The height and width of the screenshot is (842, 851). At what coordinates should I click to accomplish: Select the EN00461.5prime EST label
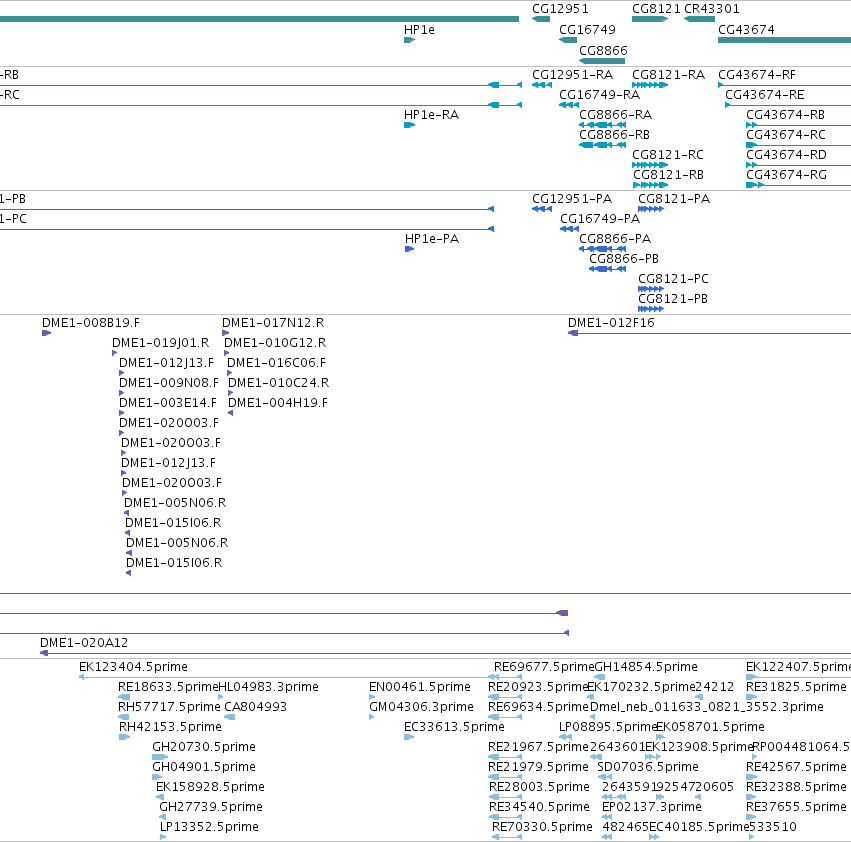[x=420, y=687]
